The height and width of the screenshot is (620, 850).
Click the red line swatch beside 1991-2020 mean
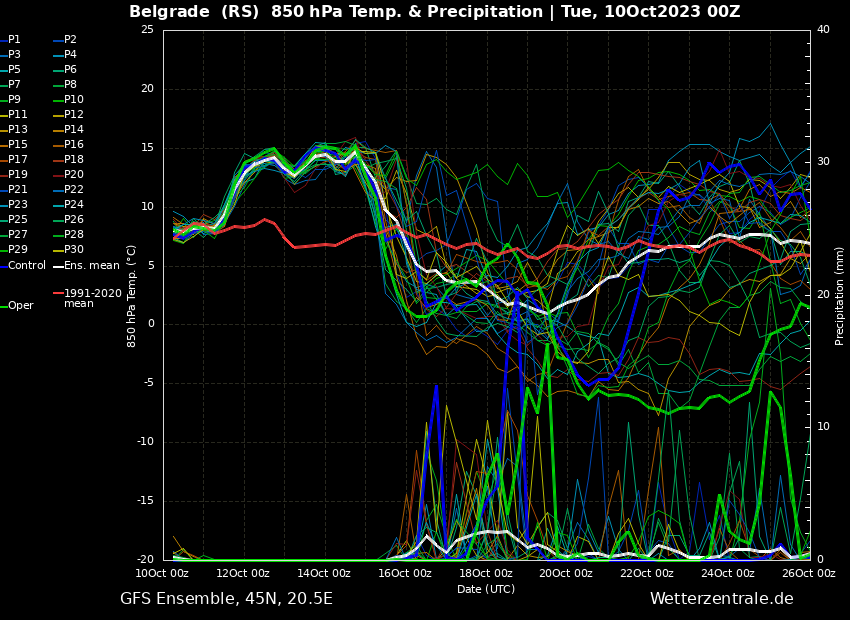[58, 294]
